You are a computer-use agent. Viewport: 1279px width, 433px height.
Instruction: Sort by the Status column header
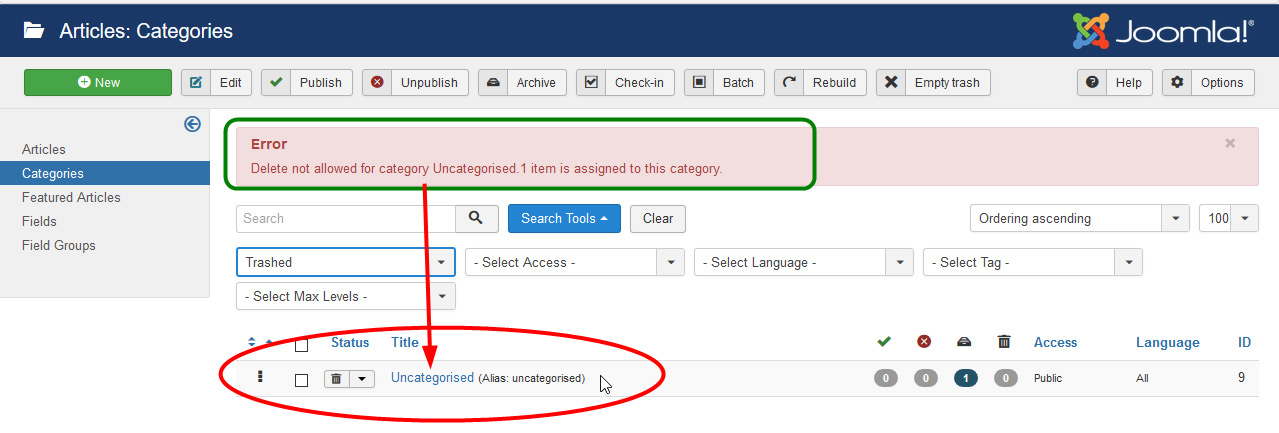click(x=350, y=342)
